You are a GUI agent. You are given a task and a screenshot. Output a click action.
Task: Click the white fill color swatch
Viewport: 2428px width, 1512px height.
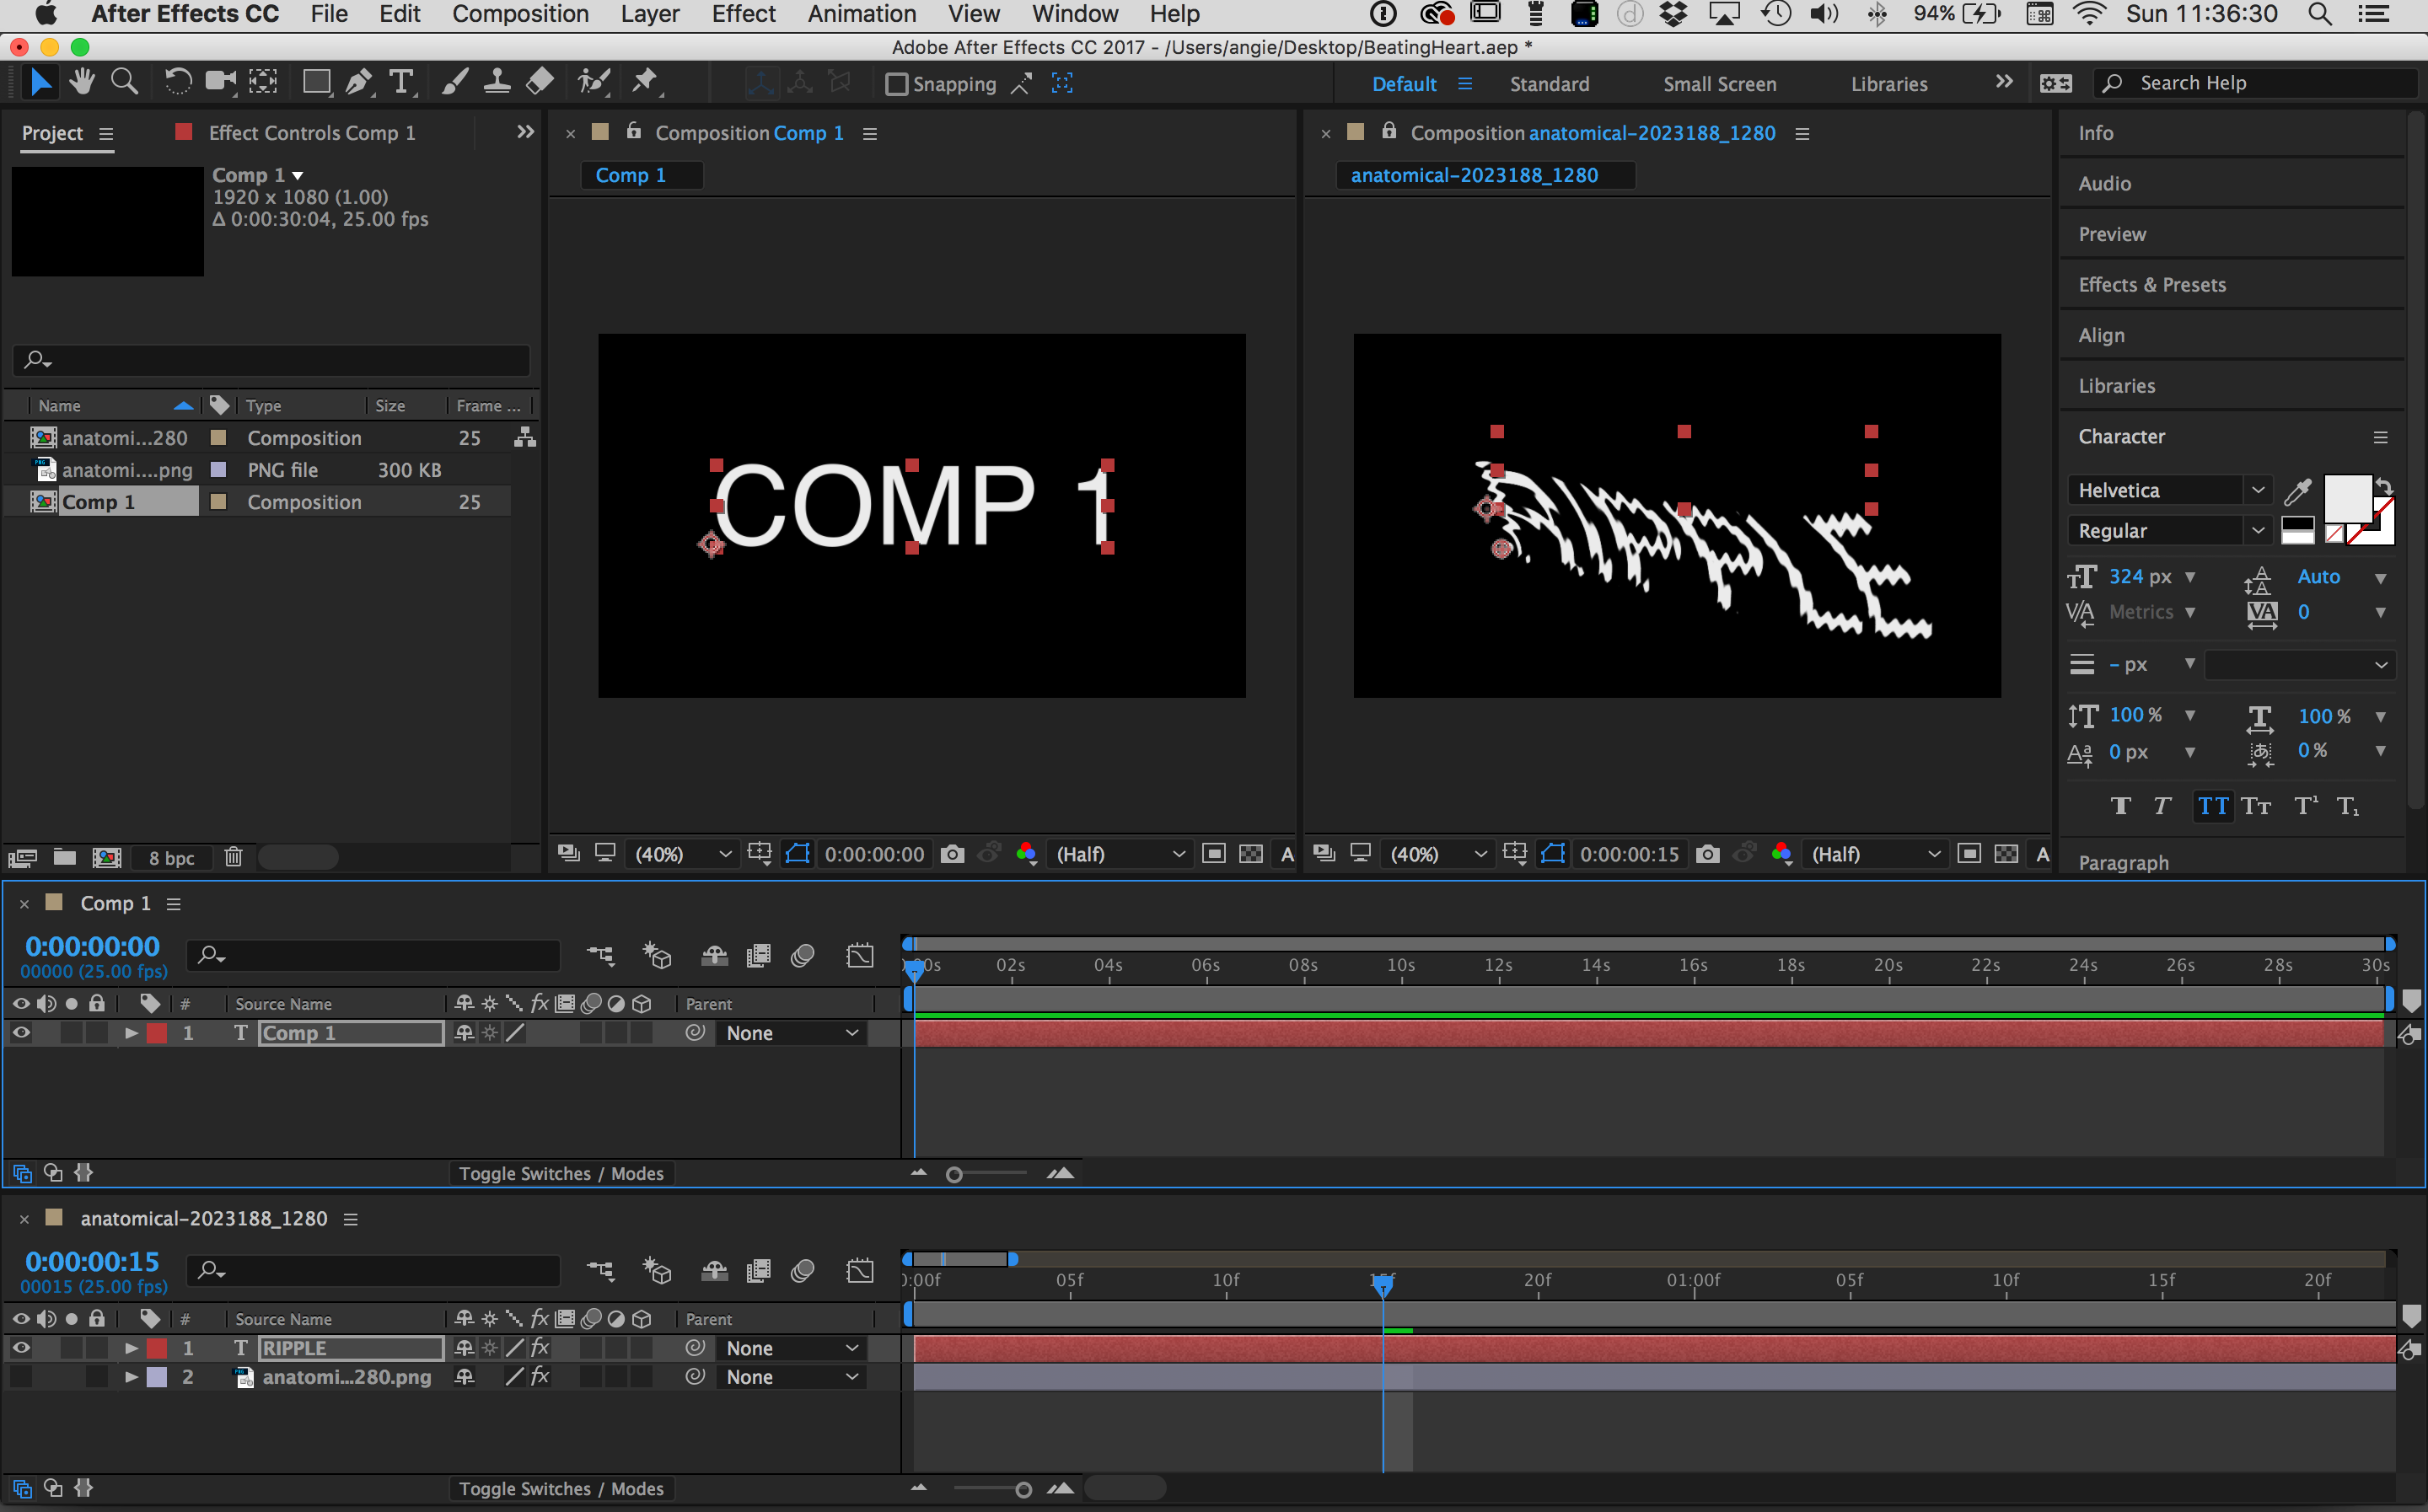coord(2346,497)
